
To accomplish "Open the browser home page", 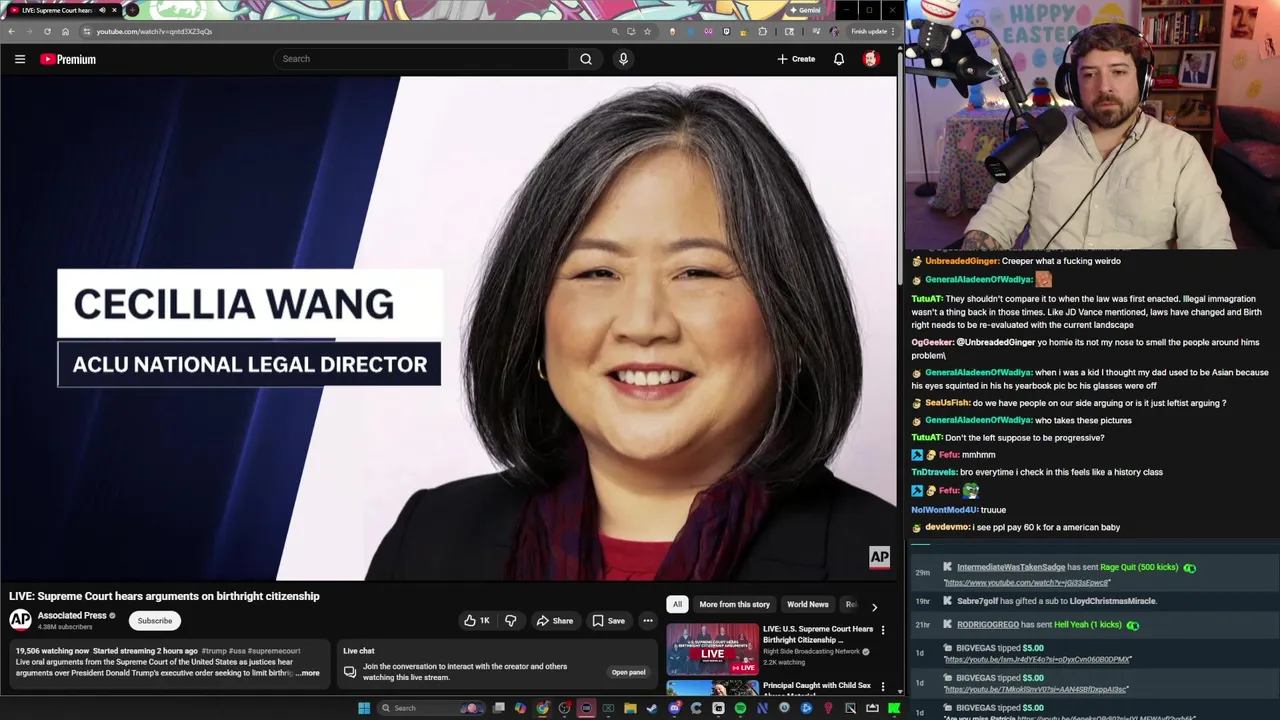I will [65, 31].
